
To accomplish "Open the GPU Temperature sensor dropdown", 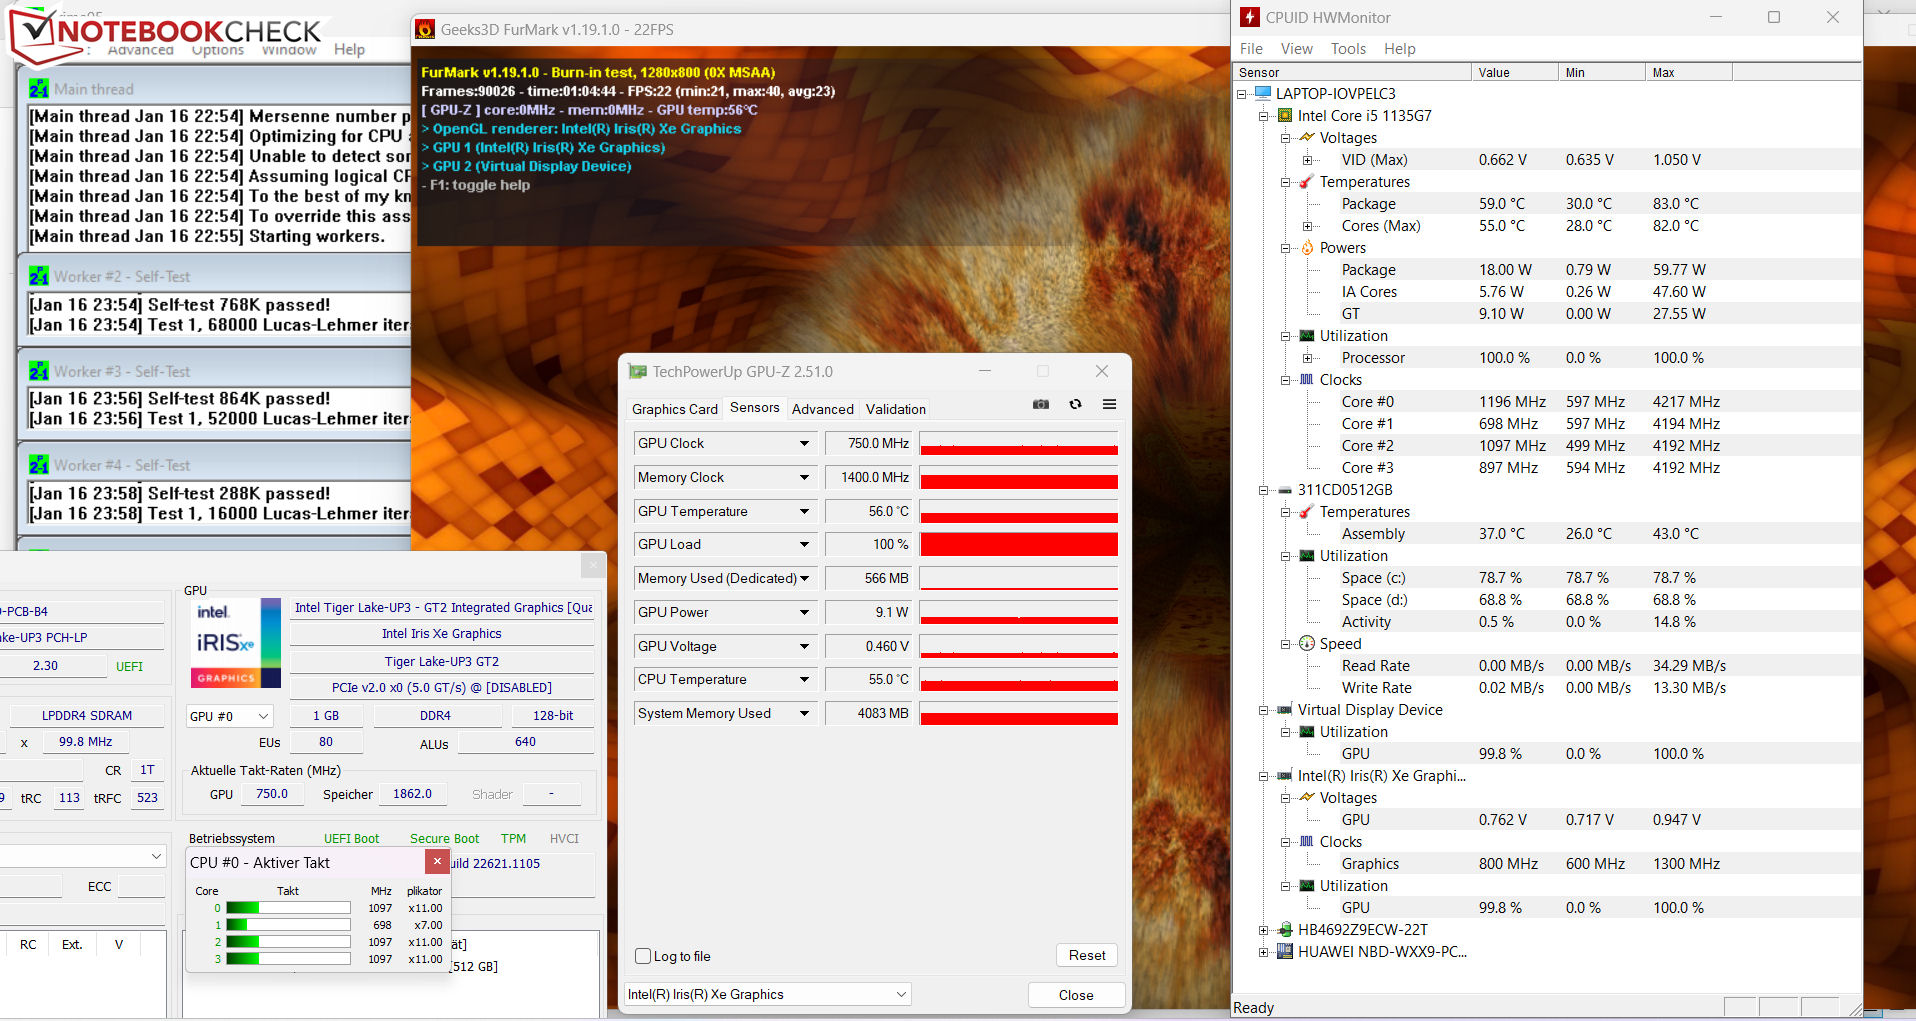I will click(804, 511).
